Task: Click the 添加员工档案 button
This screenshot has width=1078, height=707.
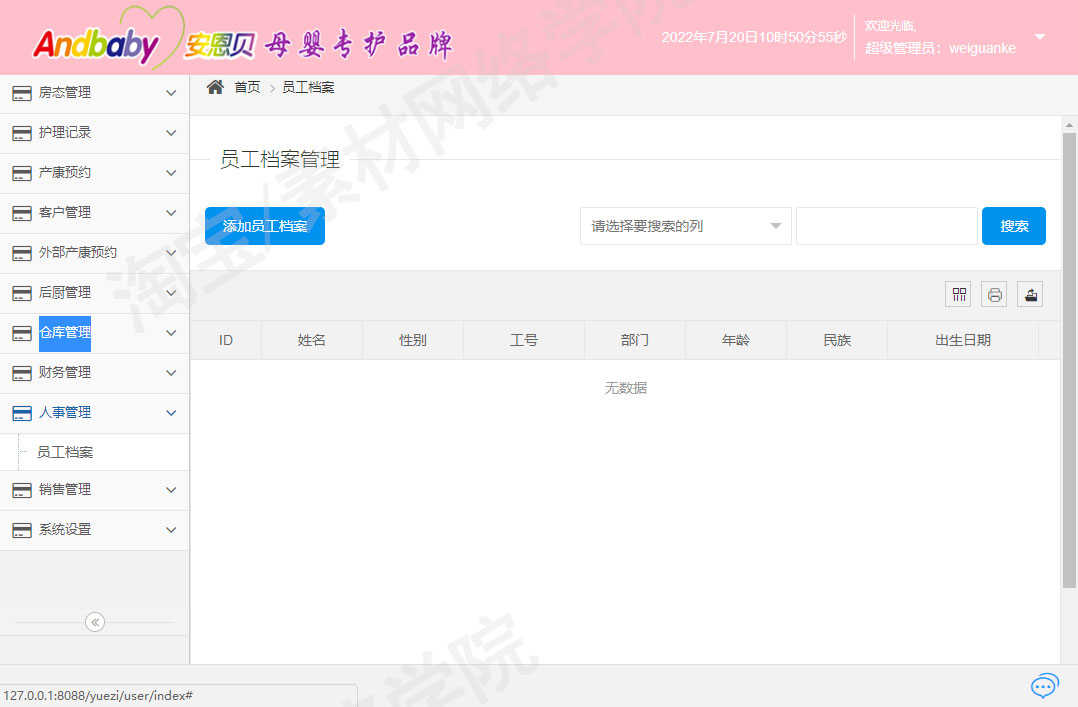Action: coord(265,226)
